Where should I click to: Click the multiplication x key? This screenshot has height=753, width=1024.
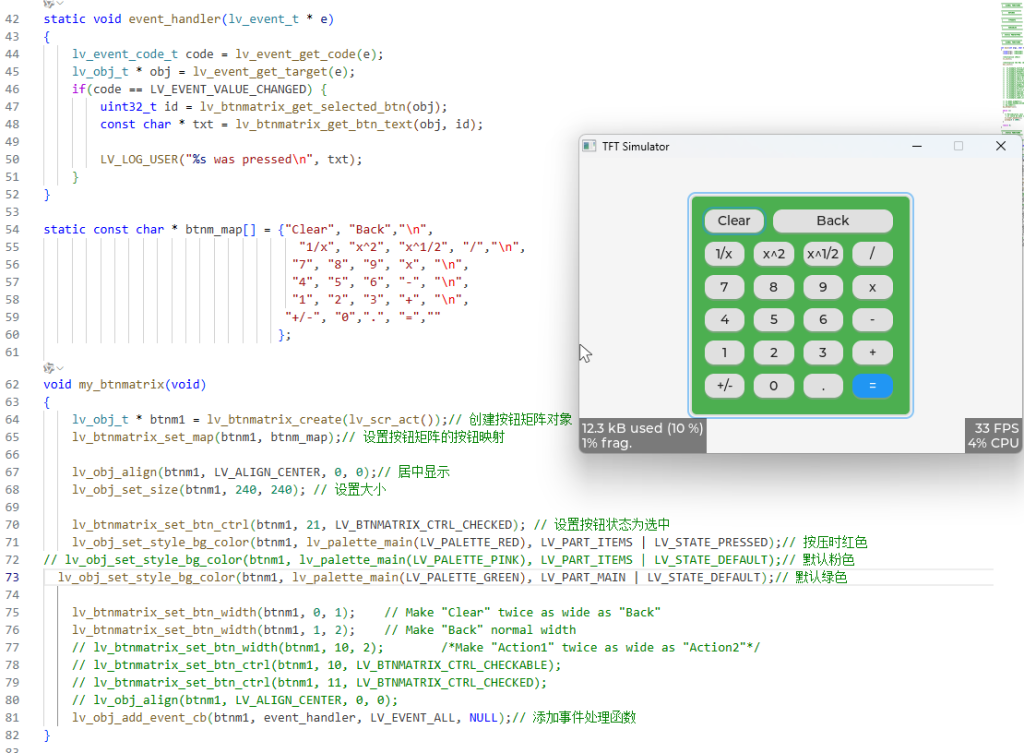pos(871,287)
